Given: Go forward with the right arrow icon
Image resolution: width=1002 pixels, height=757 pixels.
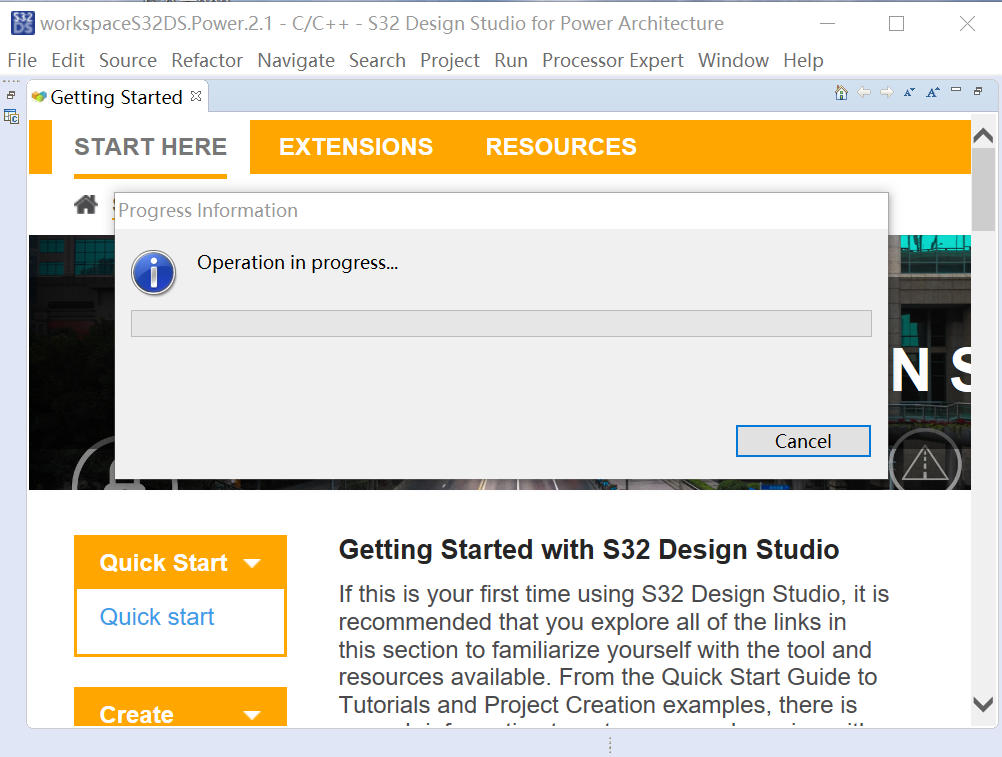Looking at the screenshot, I should click(886, 93).
